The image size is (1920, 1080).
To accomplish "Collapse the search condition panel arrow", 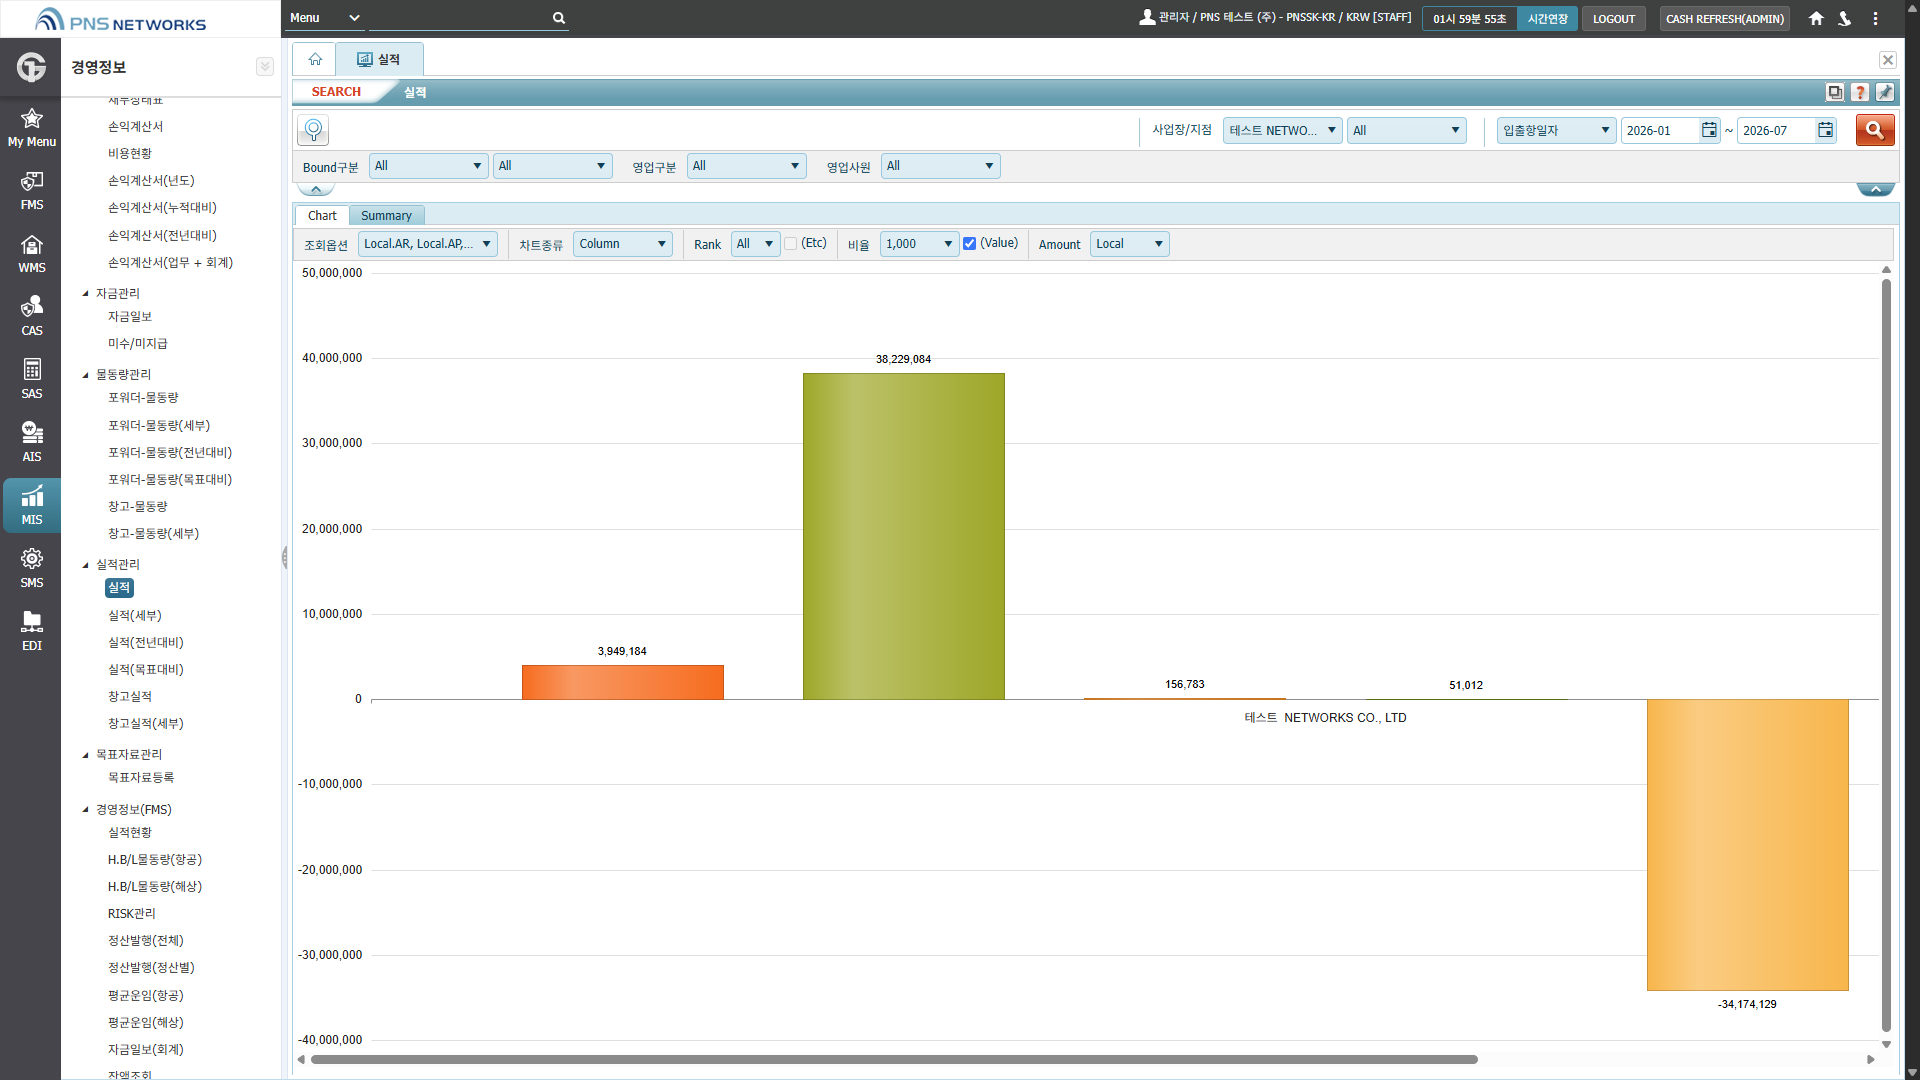I will [316, 189].
